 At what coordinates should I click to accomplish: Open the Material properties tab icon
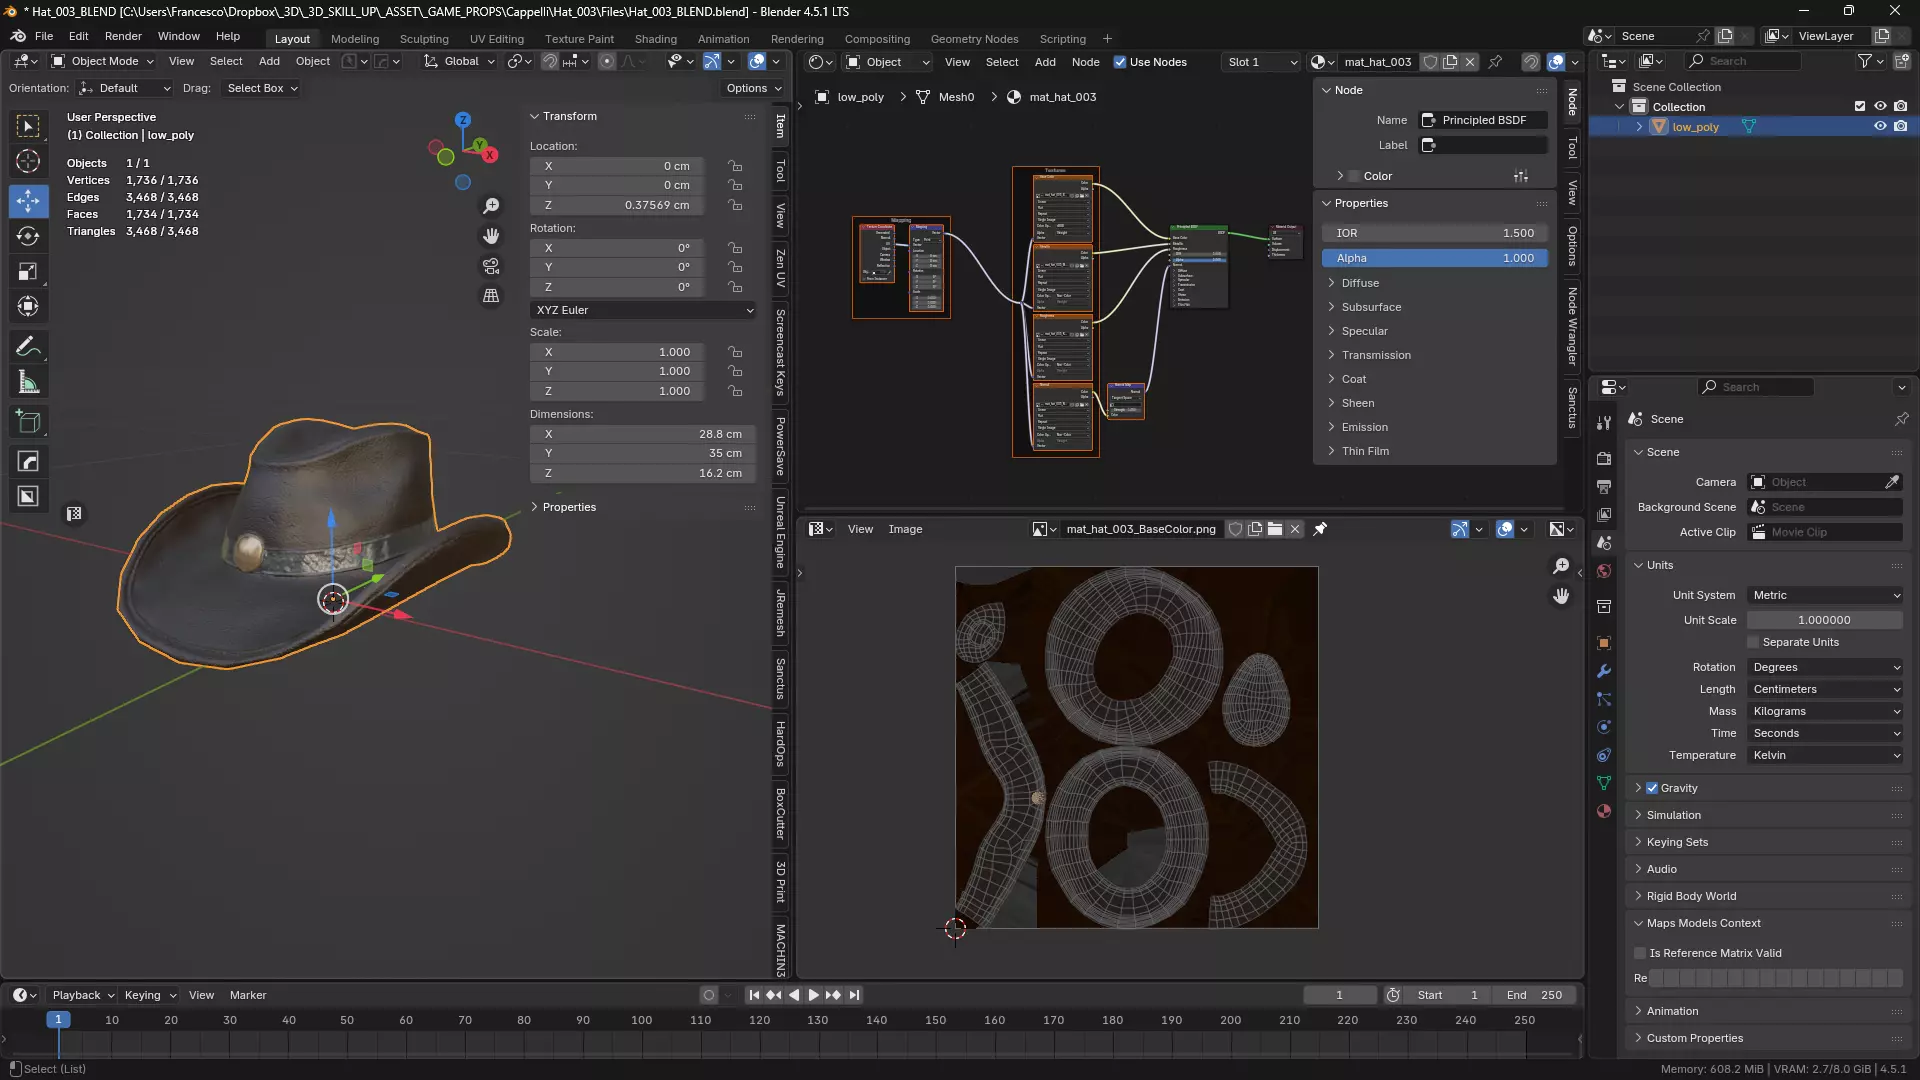tap(1604, 811)
